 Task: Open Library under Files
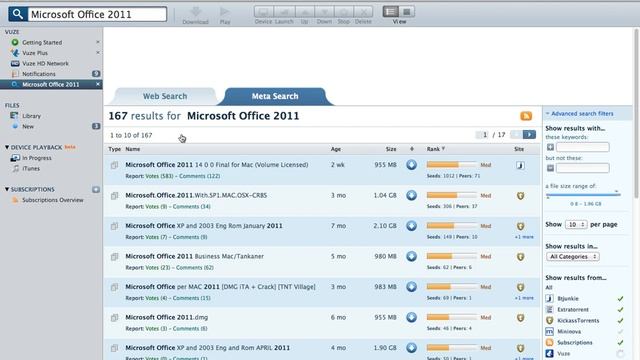(31, 116)
